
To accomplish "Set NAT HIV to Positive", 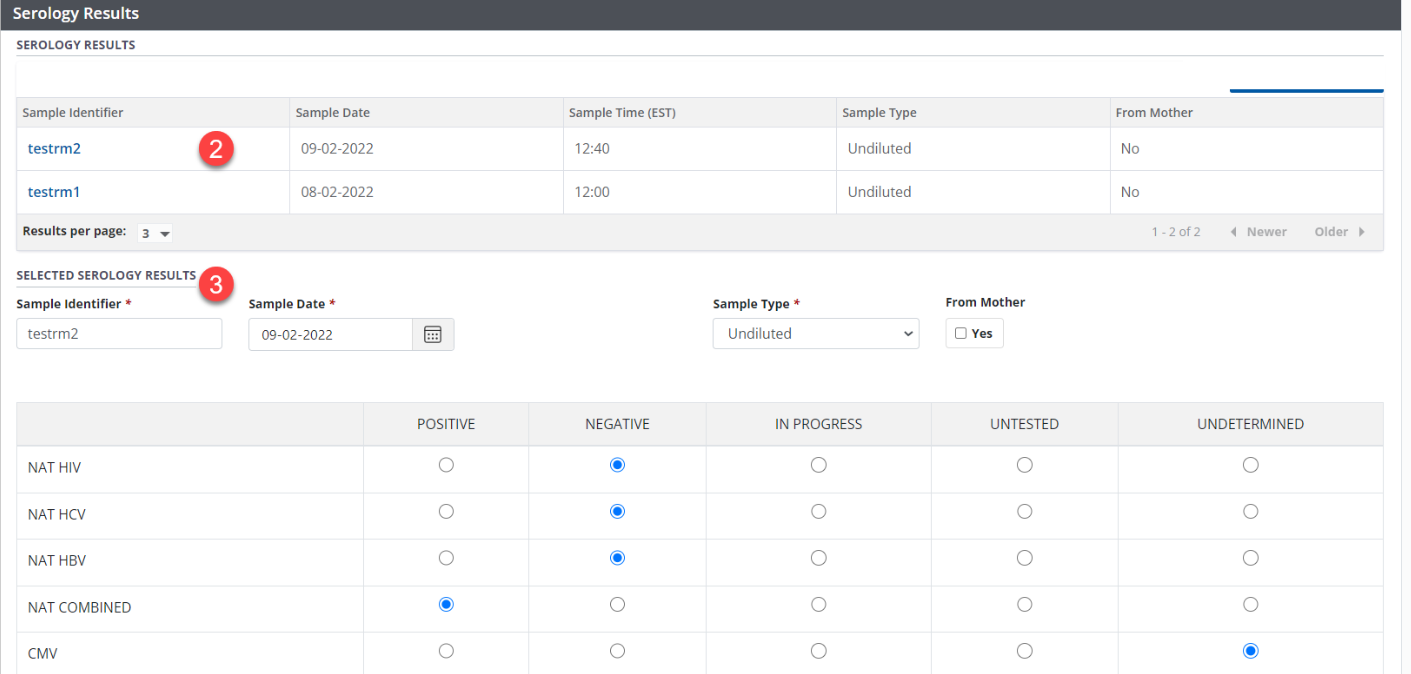I will [446, 465].
